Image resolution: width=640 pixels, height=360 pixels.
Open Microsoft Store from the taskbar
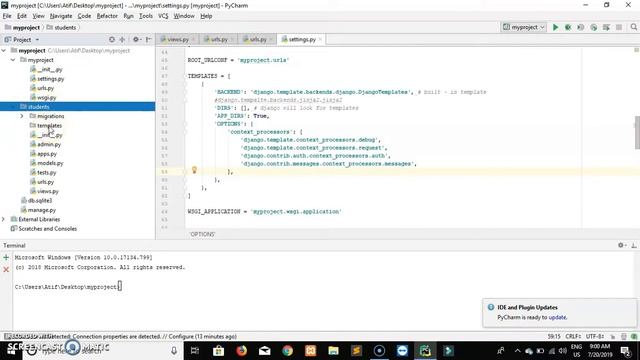tap(219, 351)
